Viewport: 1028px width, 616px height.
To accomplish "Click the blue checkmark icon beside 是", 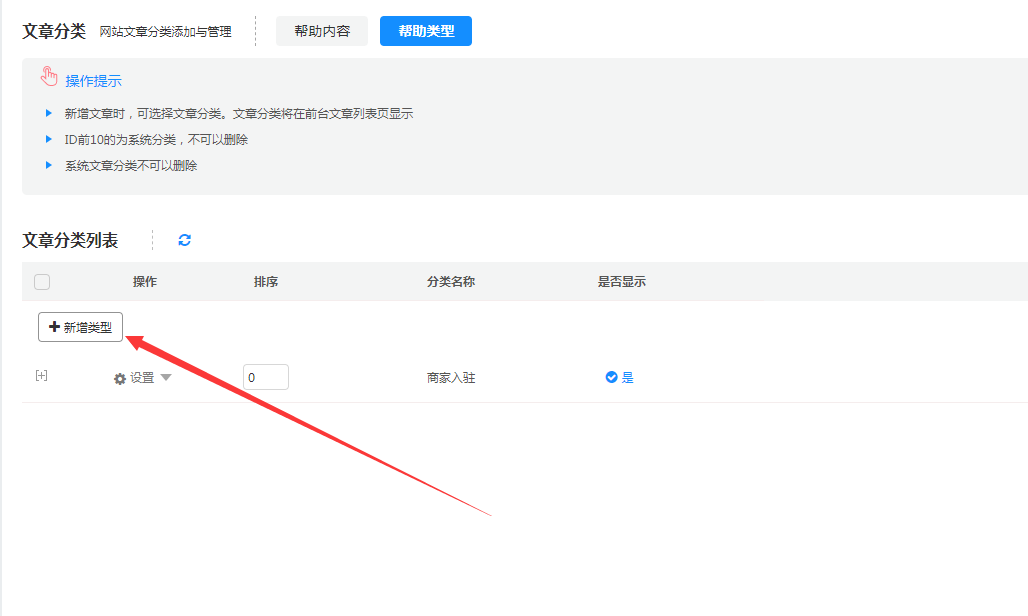I will (x=611, y=378).
